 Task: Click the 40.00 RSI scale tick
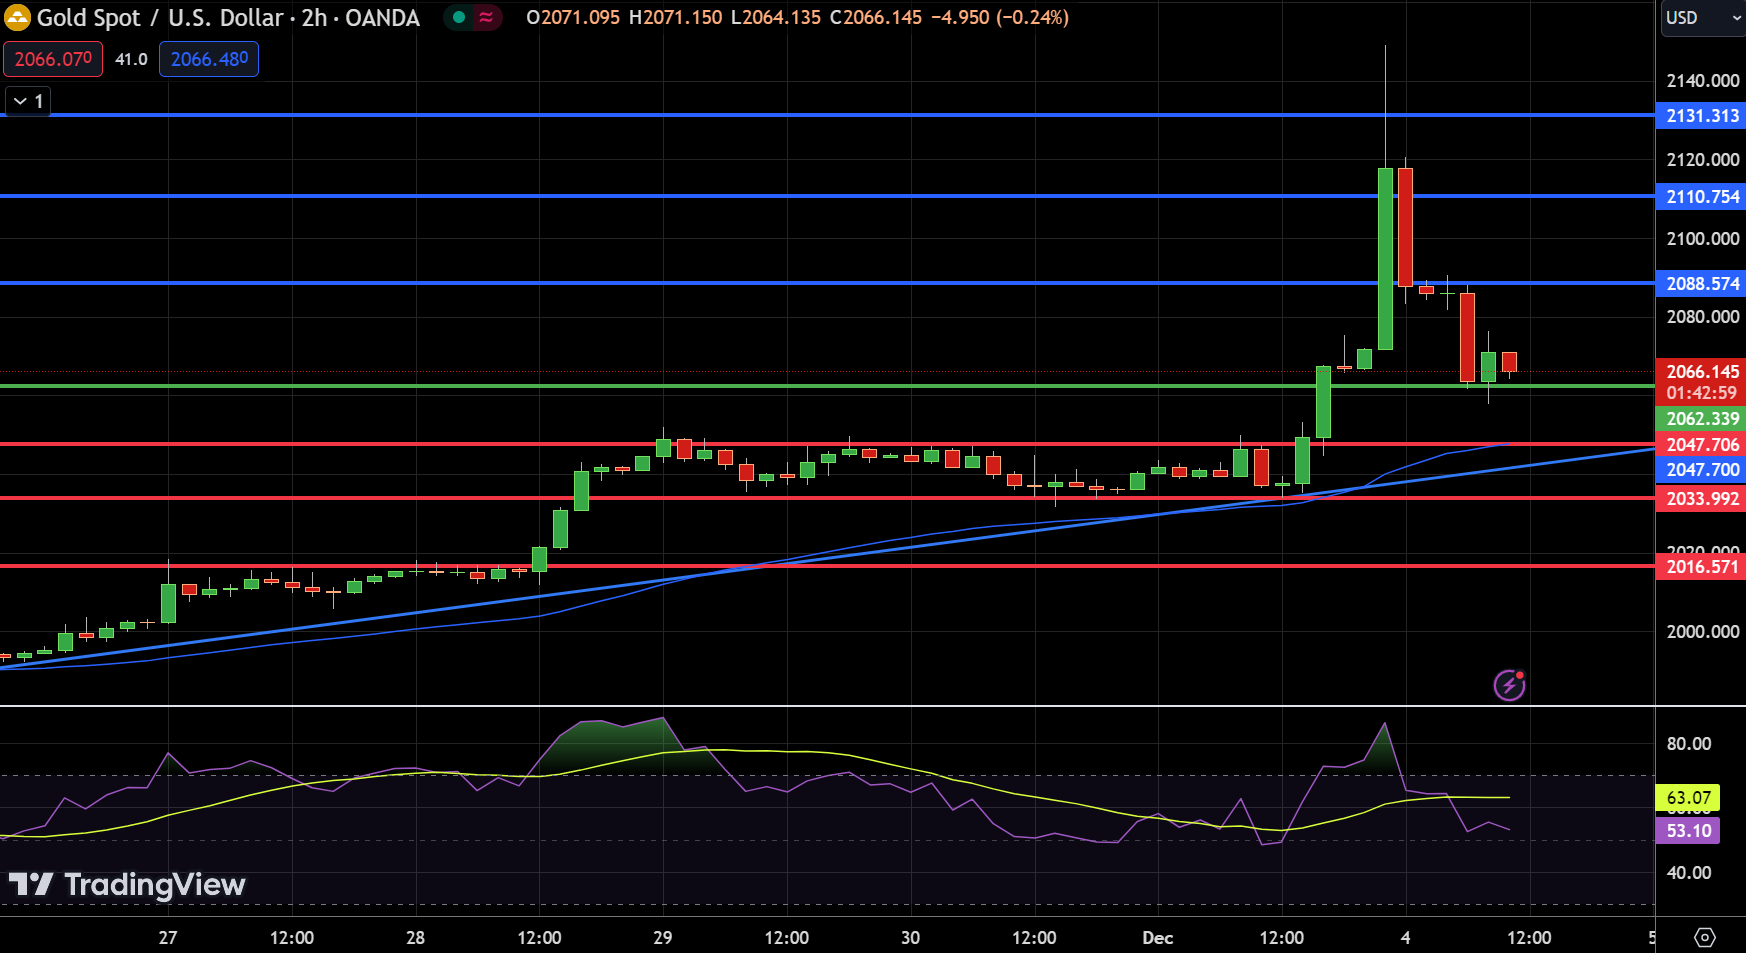(x=1689, y=873)
